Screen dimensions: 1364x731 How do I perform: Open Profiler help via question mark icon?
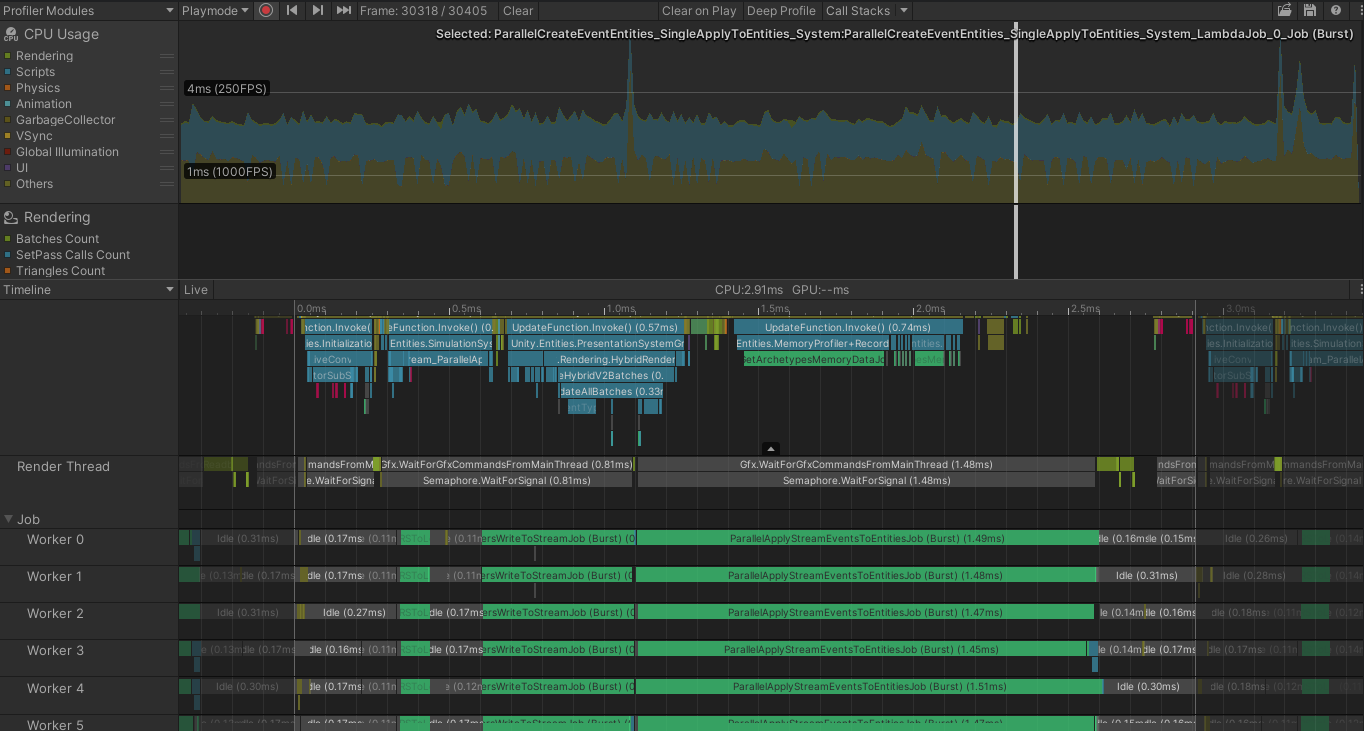coord(1337,10)
